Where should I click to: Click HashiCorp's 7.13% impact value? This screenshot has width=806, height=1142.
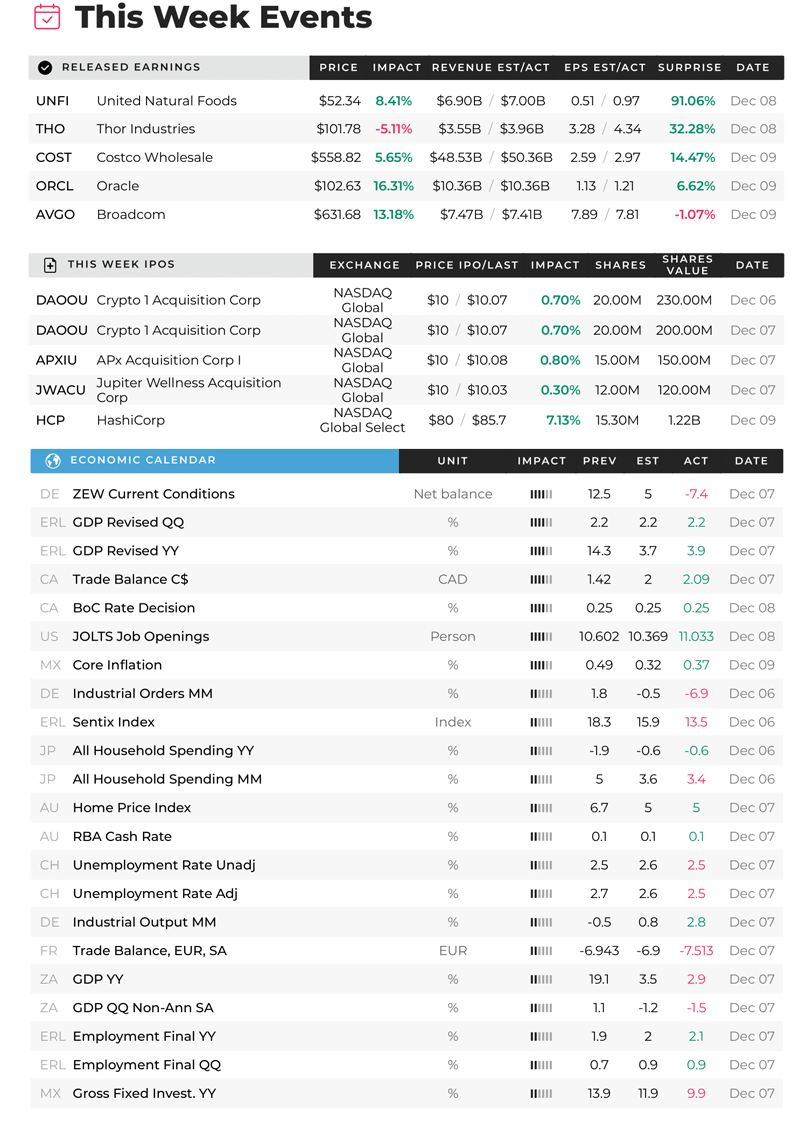(x=564, y=420)
